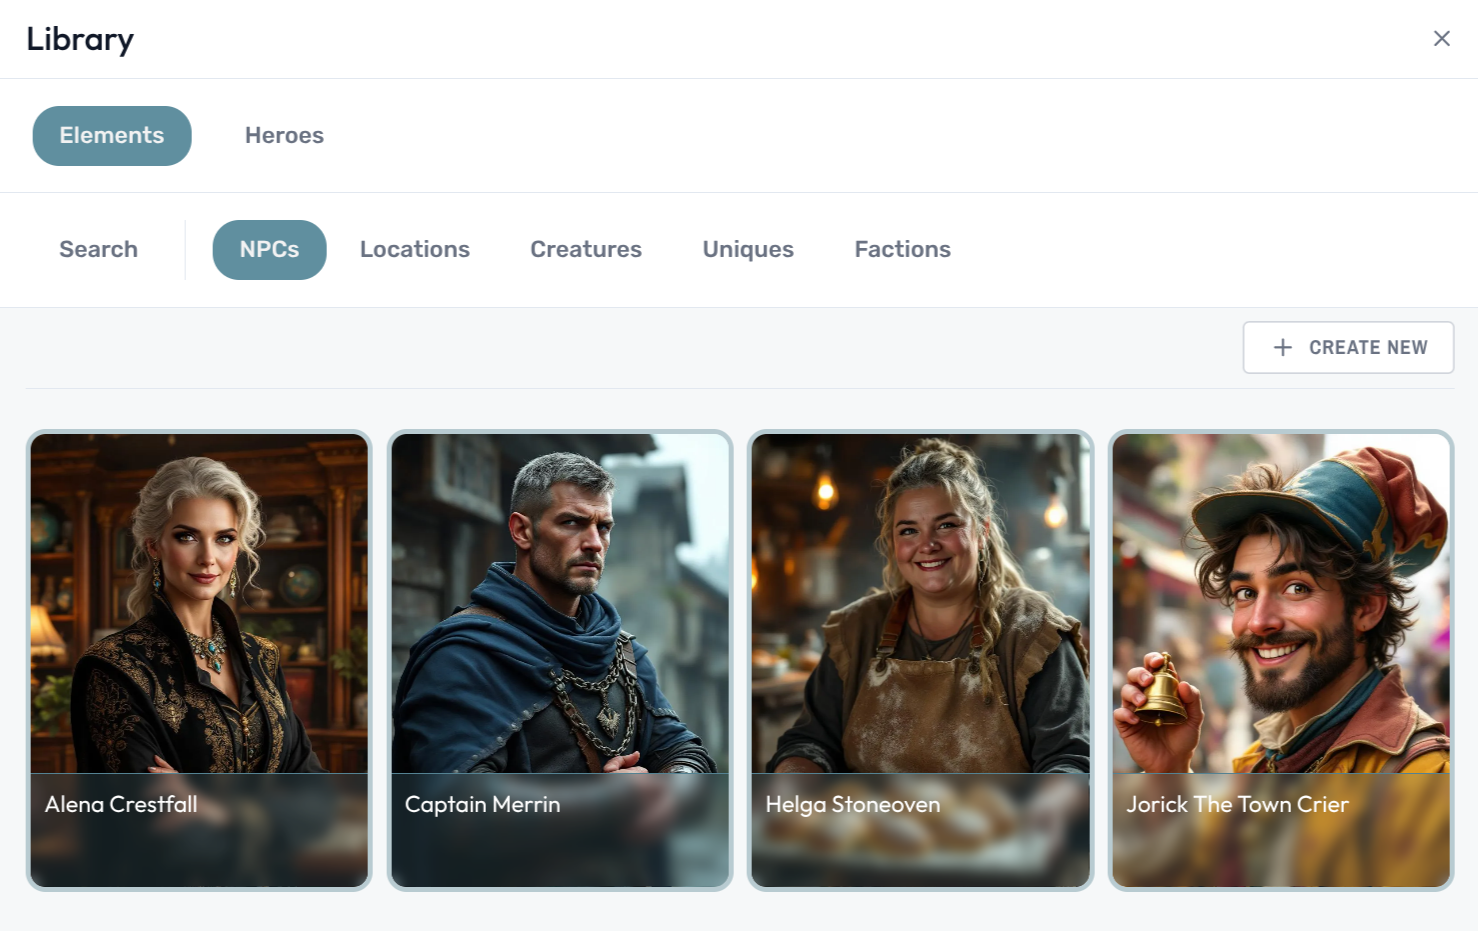Open the Factions tab

pos(902,249)
